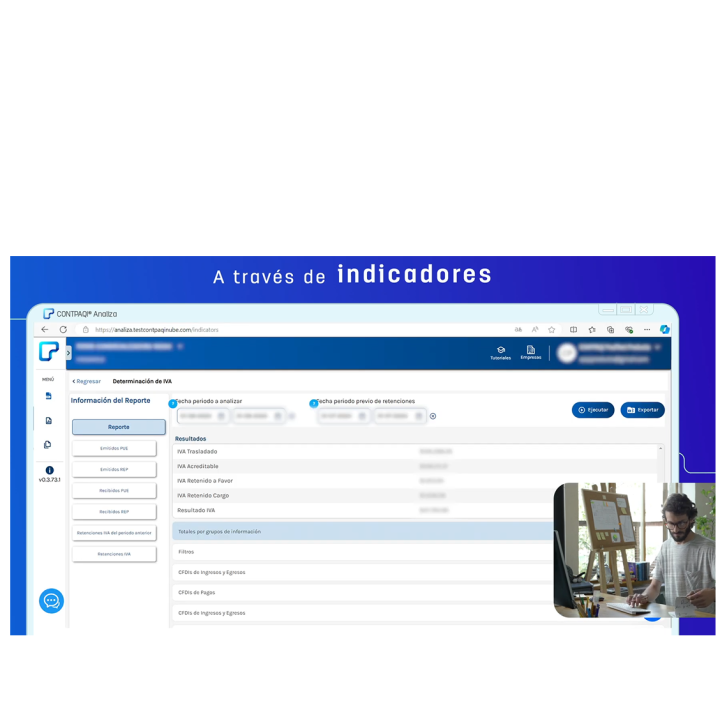Select the Emitidos REP tab
Screen dimensions: 720x720
(x=114, y=469)
